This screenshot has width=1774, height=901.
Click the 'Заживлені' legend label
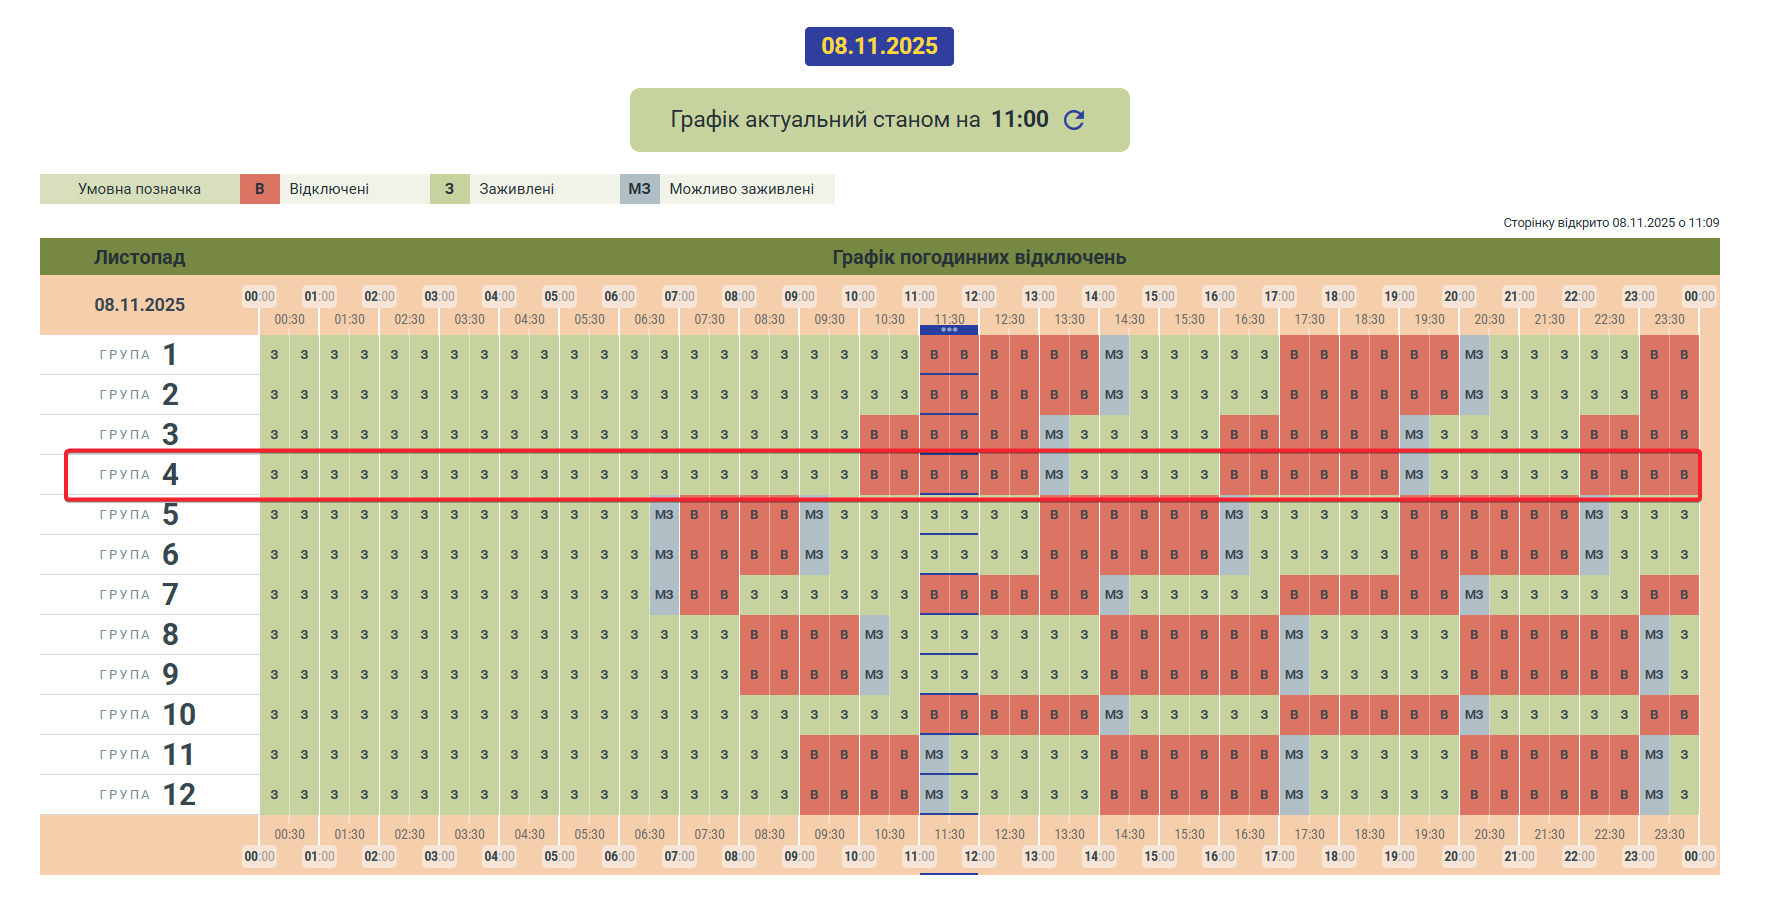click(x=517, y=189)
